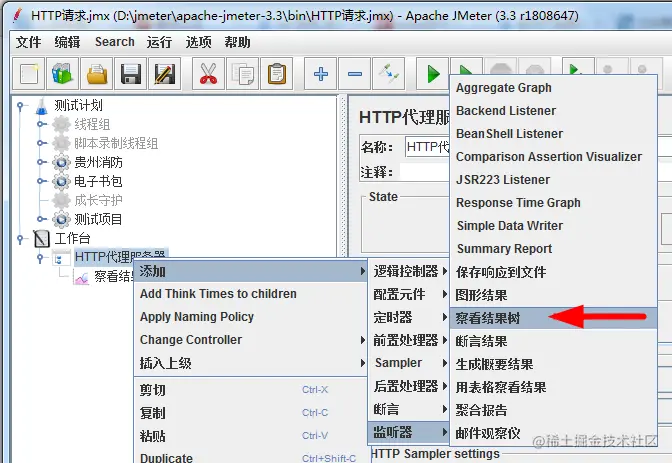Expand the 贵州消防 tree node

point(41,162)
